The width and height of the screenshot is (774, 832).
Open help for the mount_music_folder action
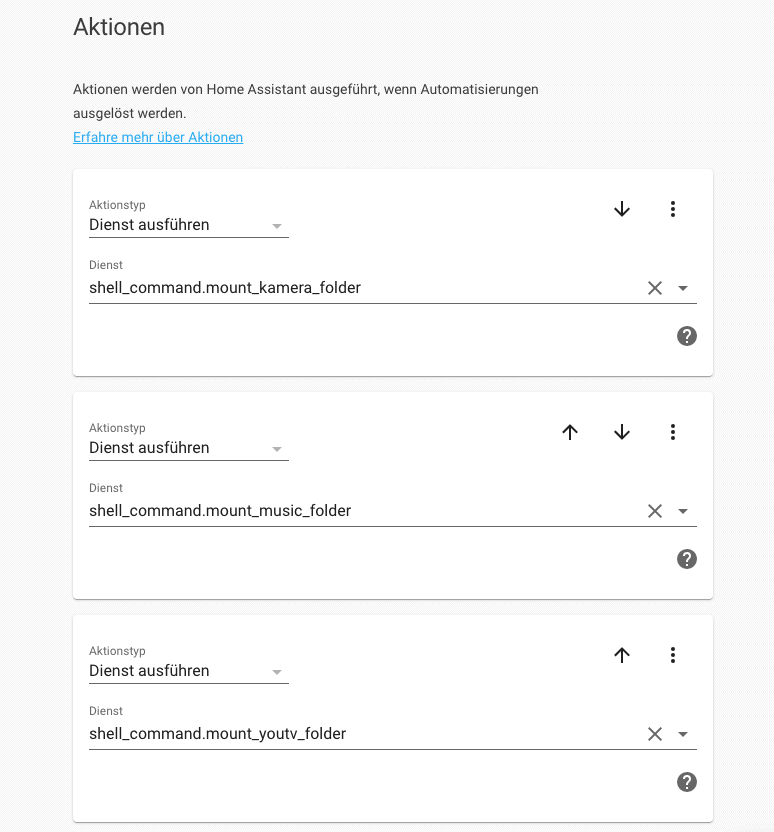[687, 559]
